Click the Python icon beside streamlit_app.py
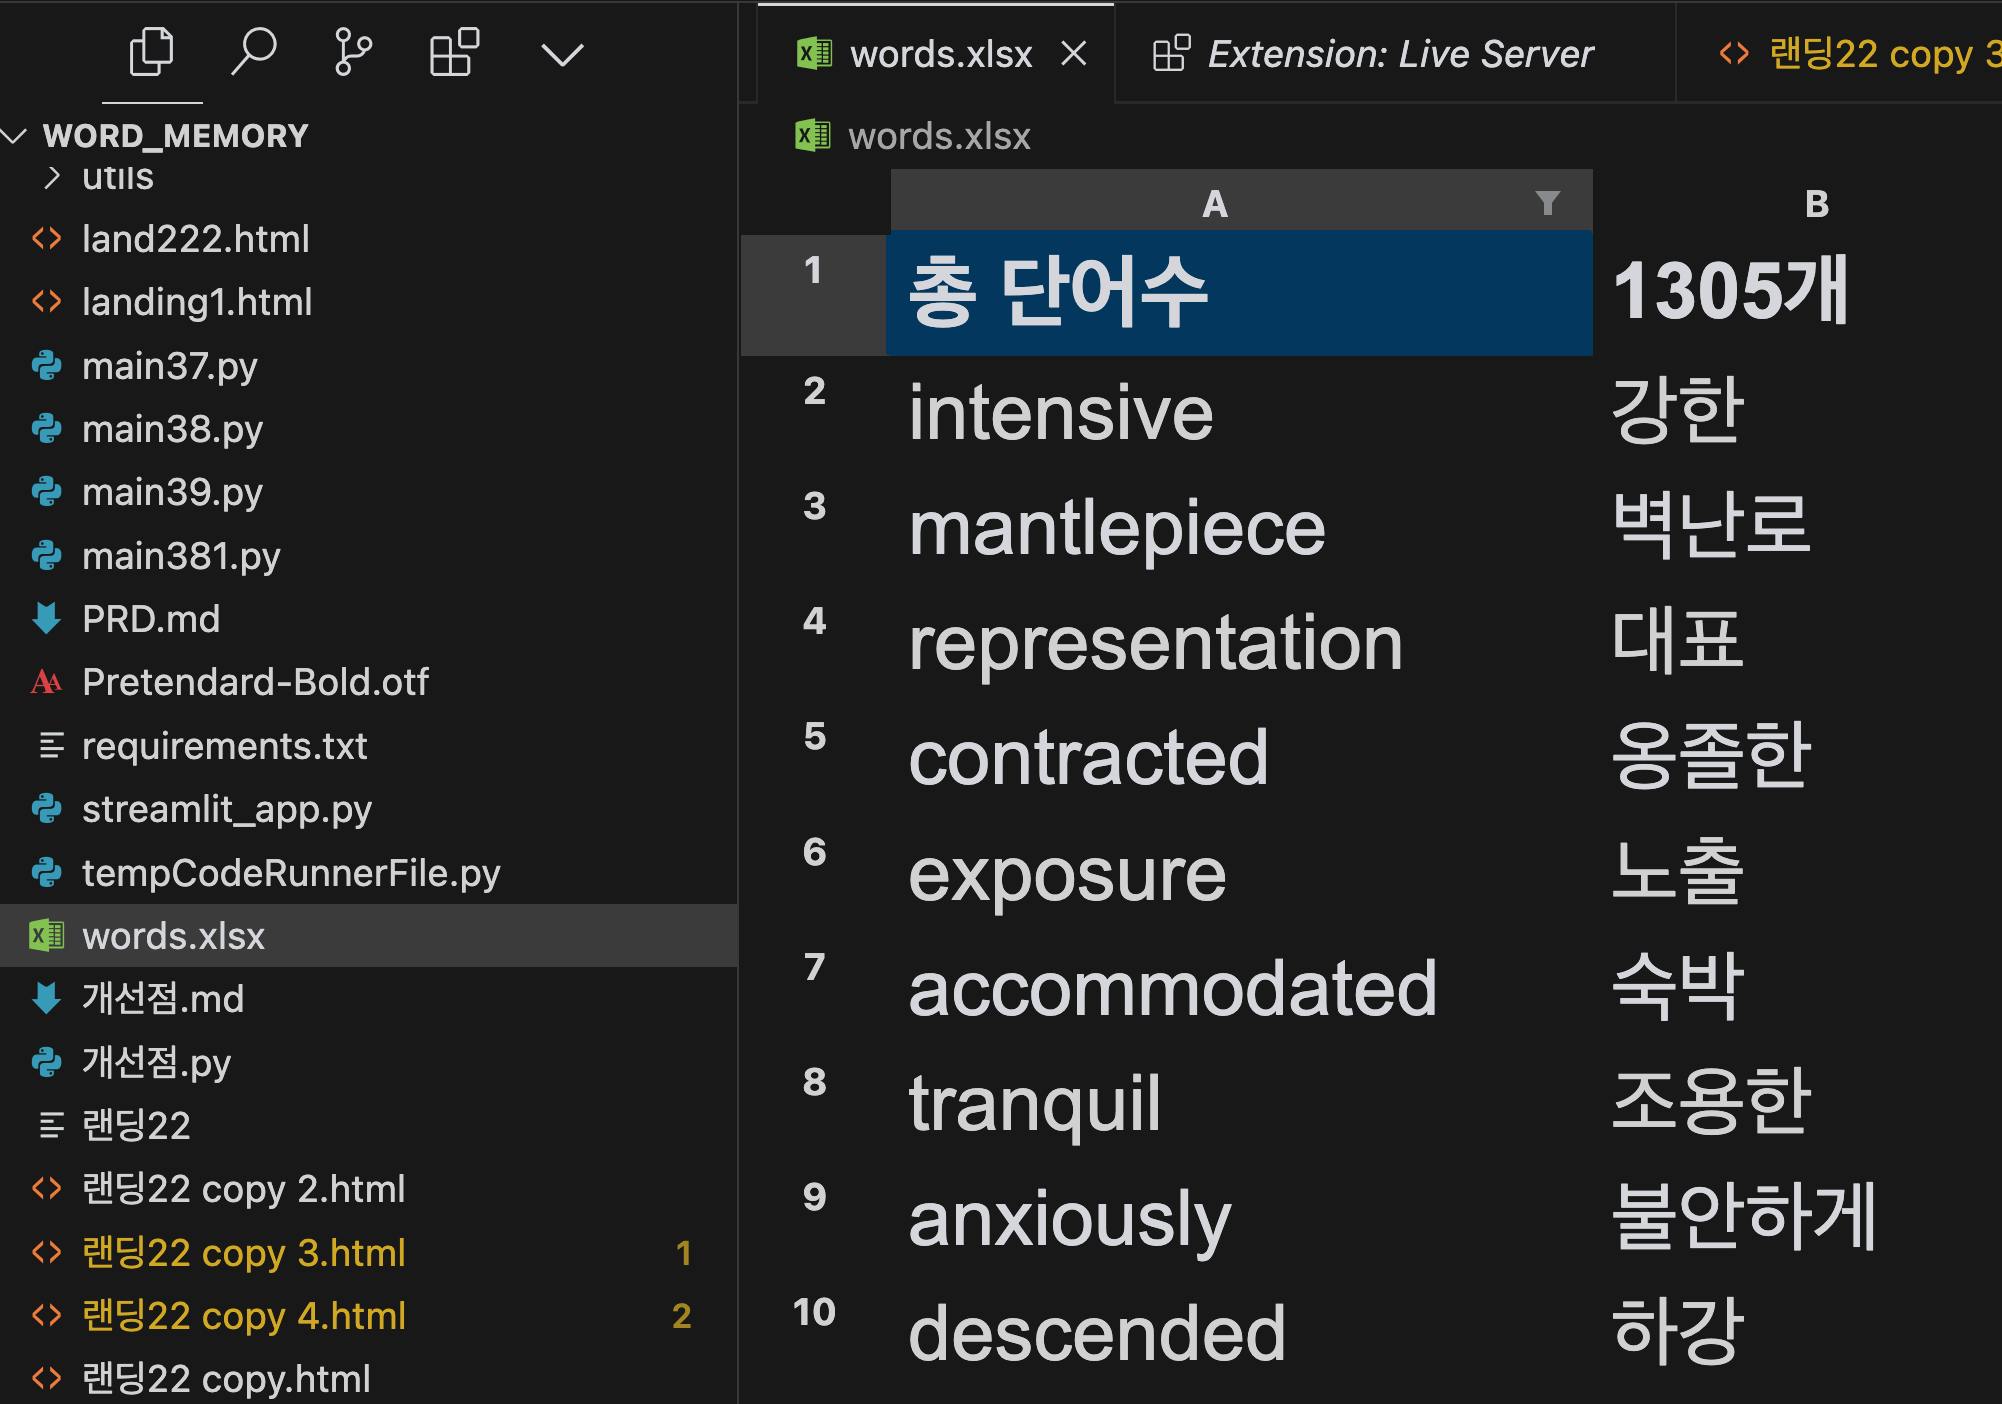 [47, 809]
